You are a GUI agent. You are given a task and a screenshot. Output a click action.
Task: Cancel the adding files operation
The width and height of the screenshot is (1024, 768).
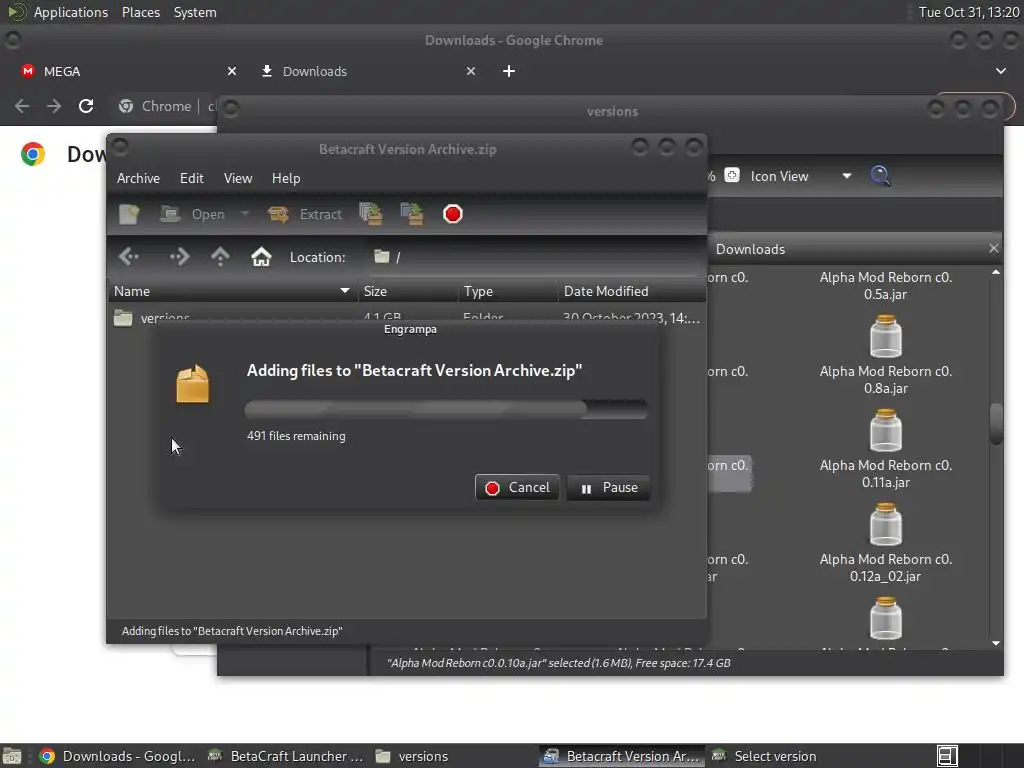(x=517, y=488)
